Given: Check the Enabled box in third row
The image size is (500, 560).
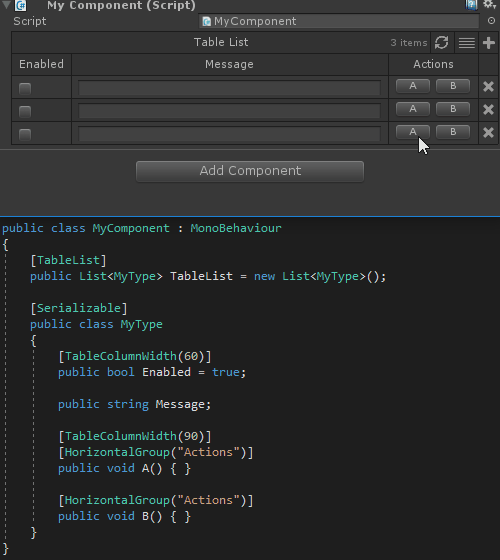Looking at the screenshot, I should [x=25, y=134].
